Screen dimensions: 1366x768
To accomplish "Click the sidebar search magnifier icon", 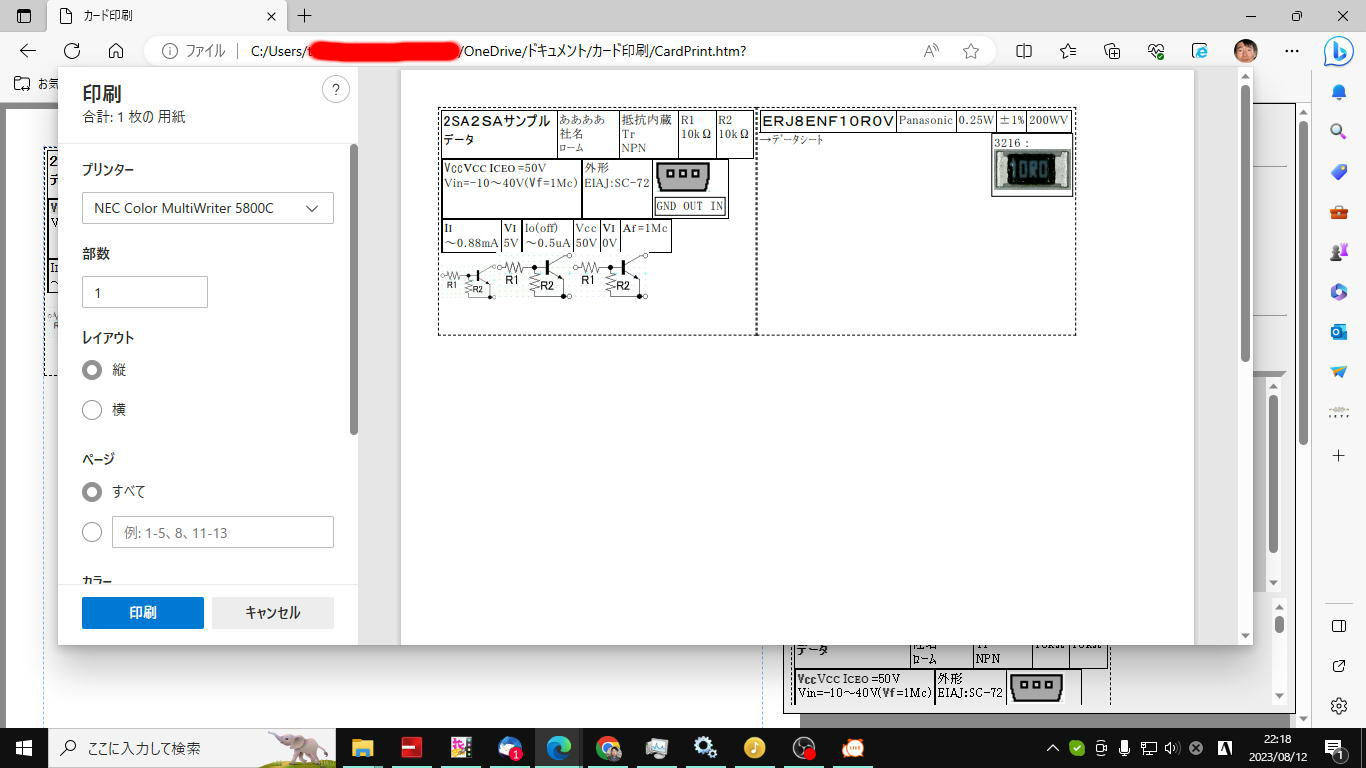I will click(x=1339, y=131).
